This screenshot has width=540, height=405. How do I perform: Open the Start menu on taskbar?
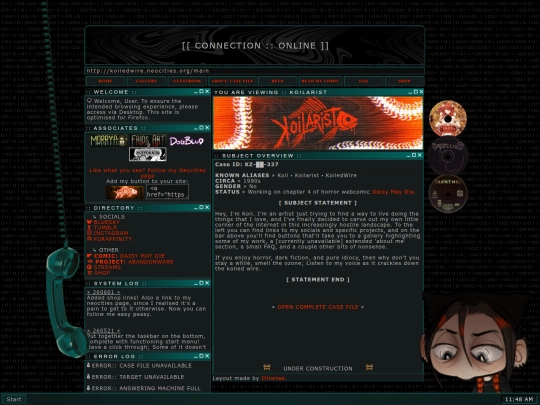(14, 399)
